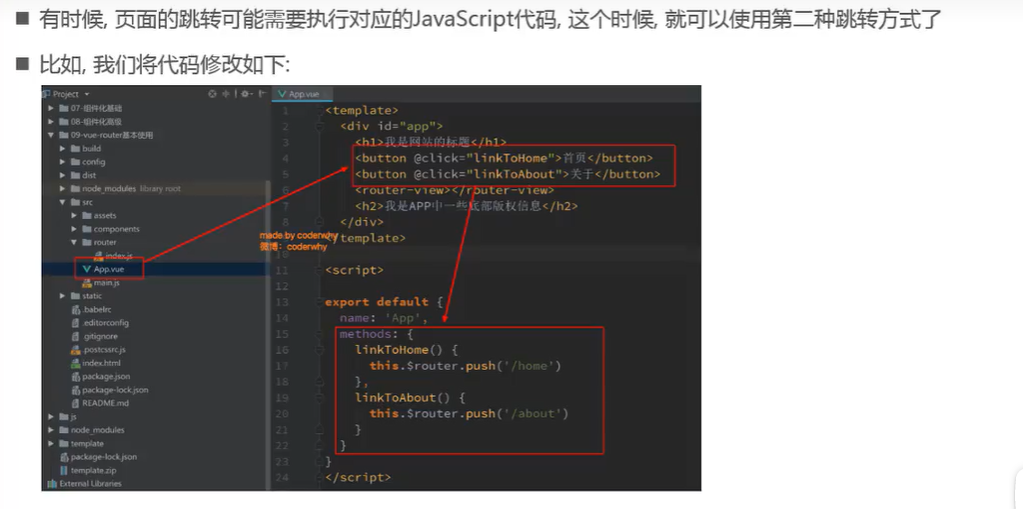
Task: Expand the 07-组件化基础 folder arrow
Action: (51, 108)
